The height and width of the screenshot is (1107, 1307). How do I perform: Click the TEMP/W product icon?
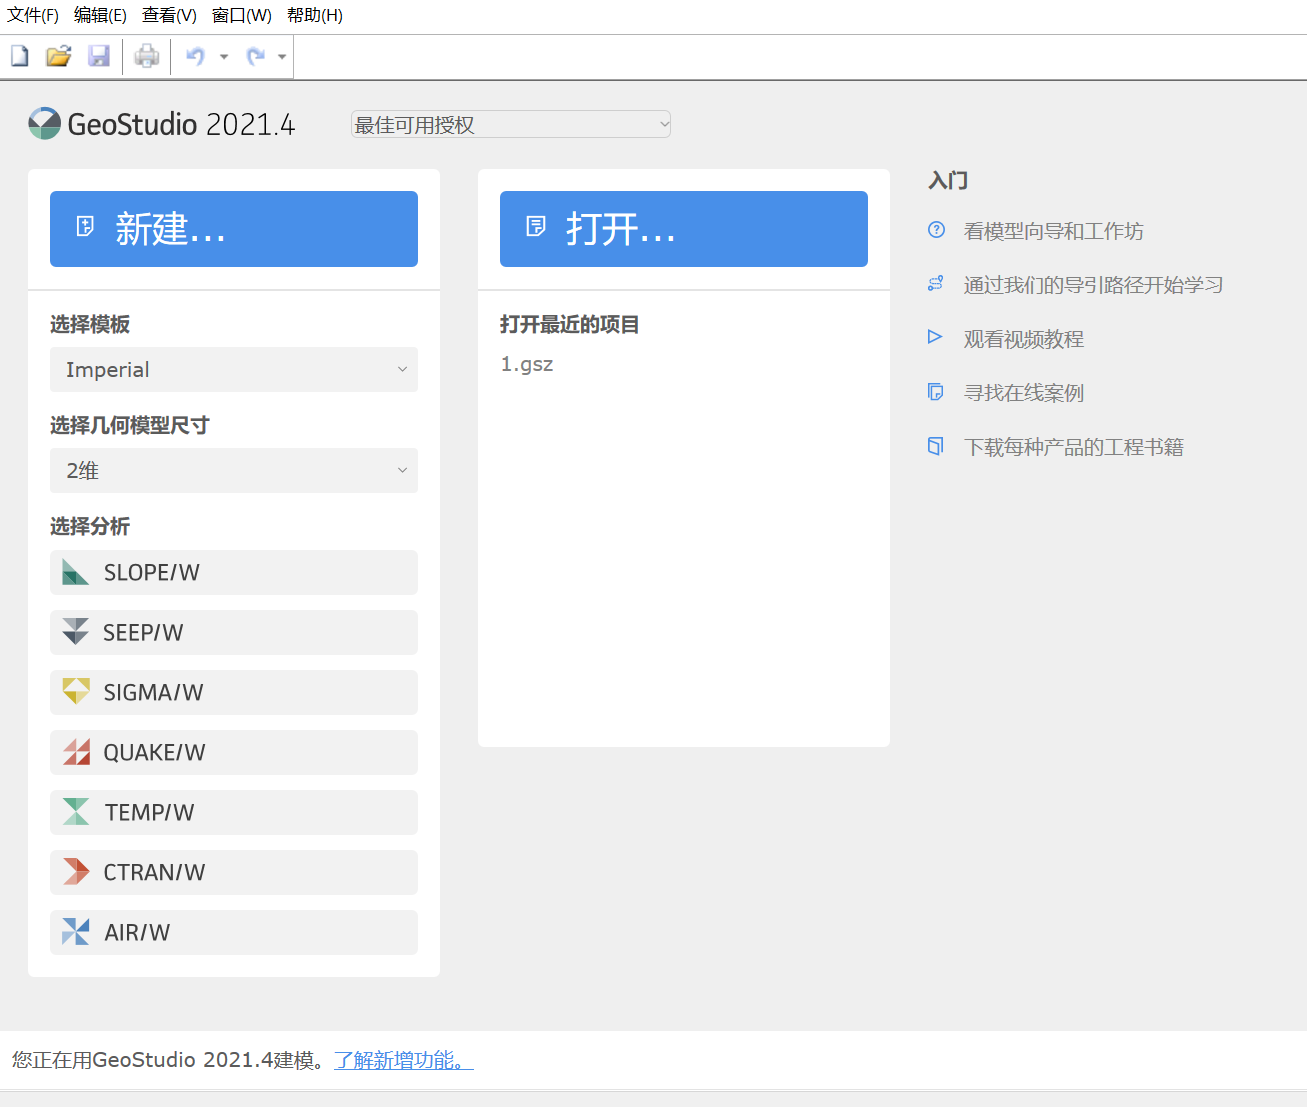click(x=76, y=812)
